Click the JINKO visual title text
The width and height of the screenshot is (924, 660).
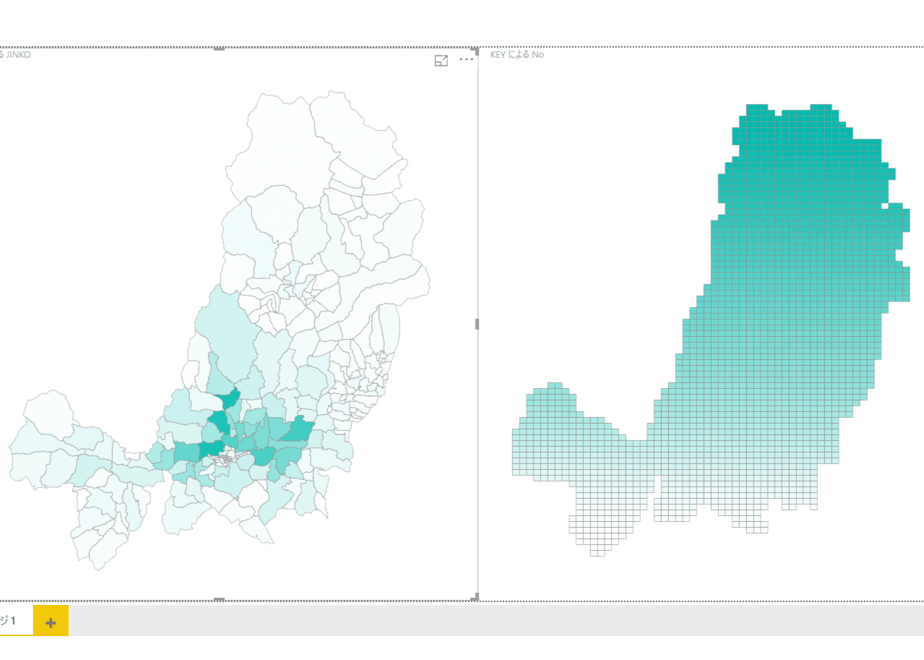pos(16,55)
